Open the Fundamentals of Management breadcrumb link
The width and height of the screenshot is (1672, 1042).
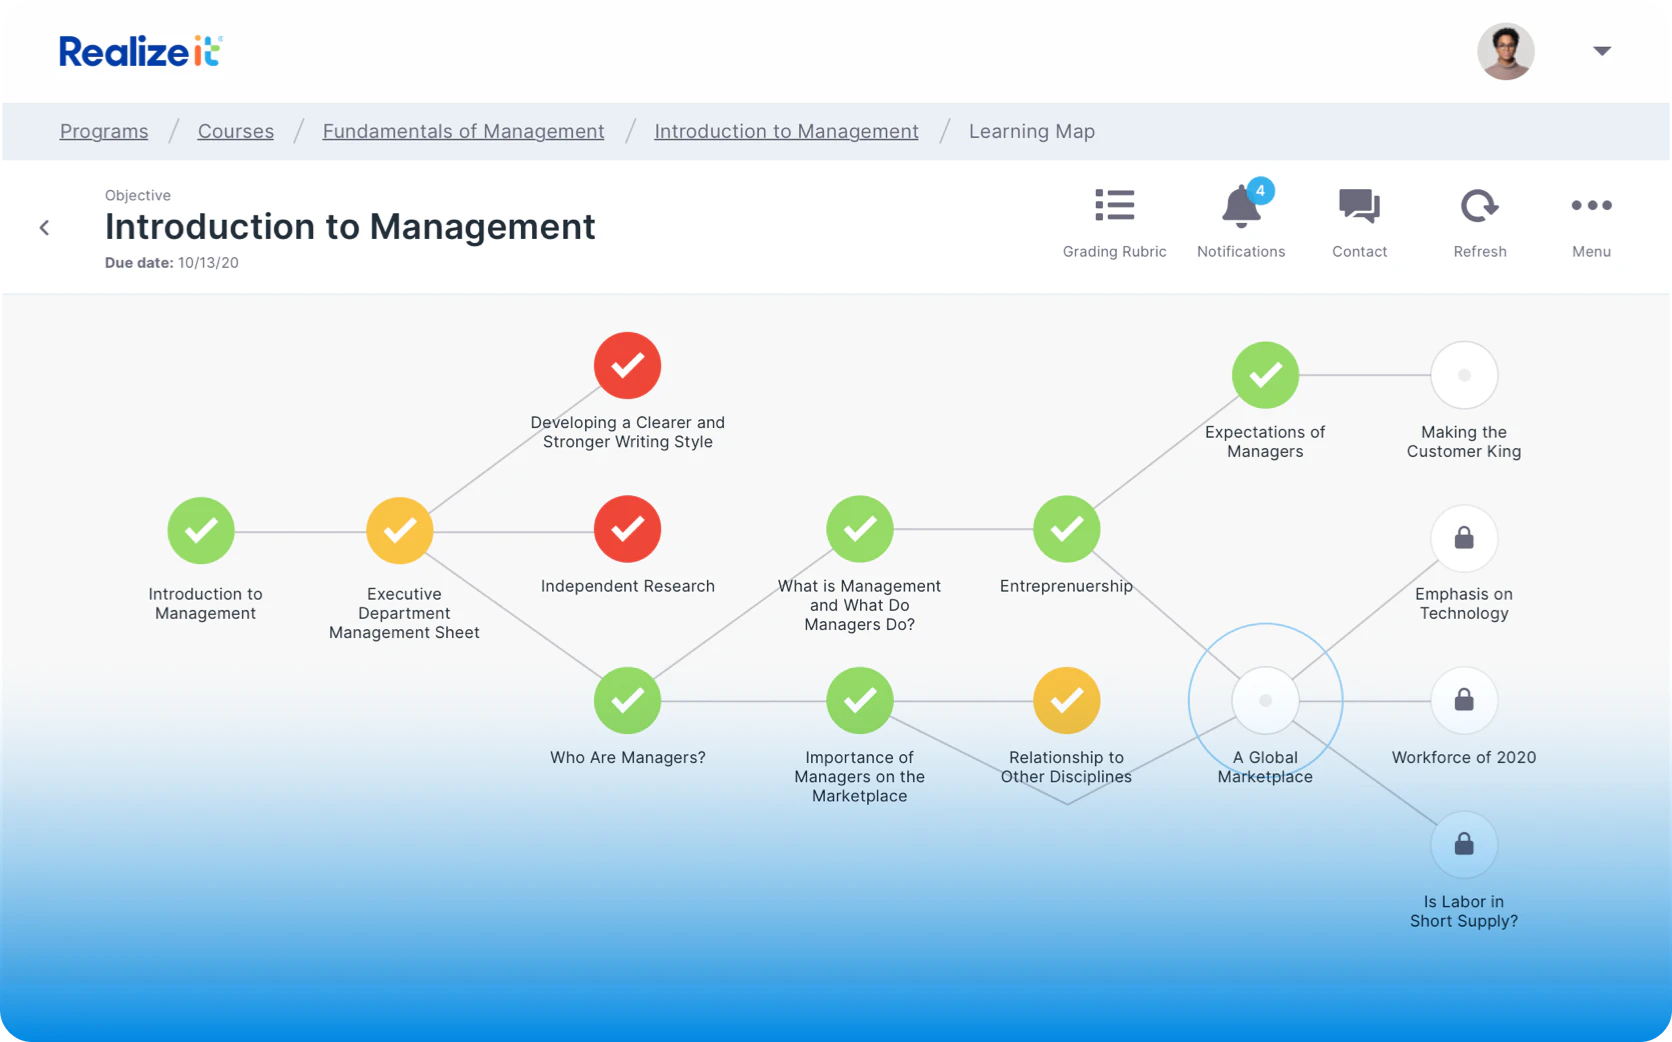click(x=463, y=131)
